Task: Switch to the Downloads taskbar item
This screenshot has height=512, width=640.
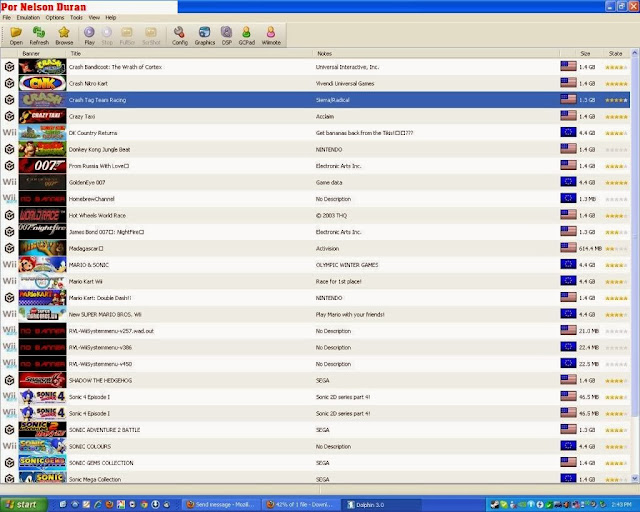Action: (x=301, y=505)
